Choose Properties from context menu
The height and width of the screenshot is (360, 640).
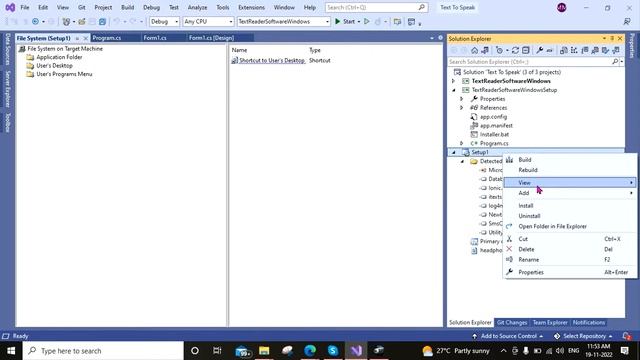click(x=570, y=272)
